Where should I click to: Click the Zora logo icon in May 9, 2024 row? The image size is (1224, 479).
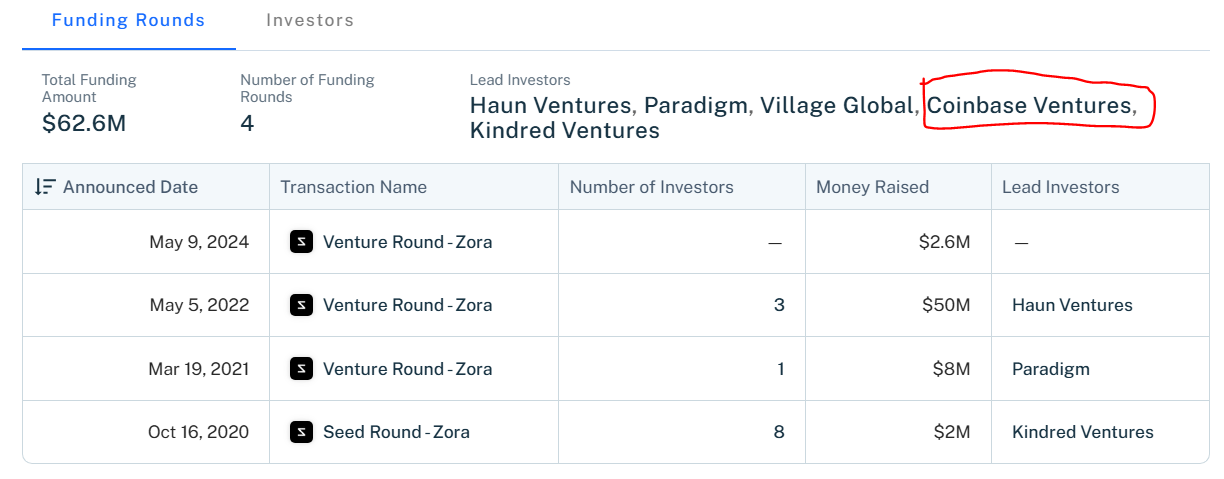tap(301, 242)
